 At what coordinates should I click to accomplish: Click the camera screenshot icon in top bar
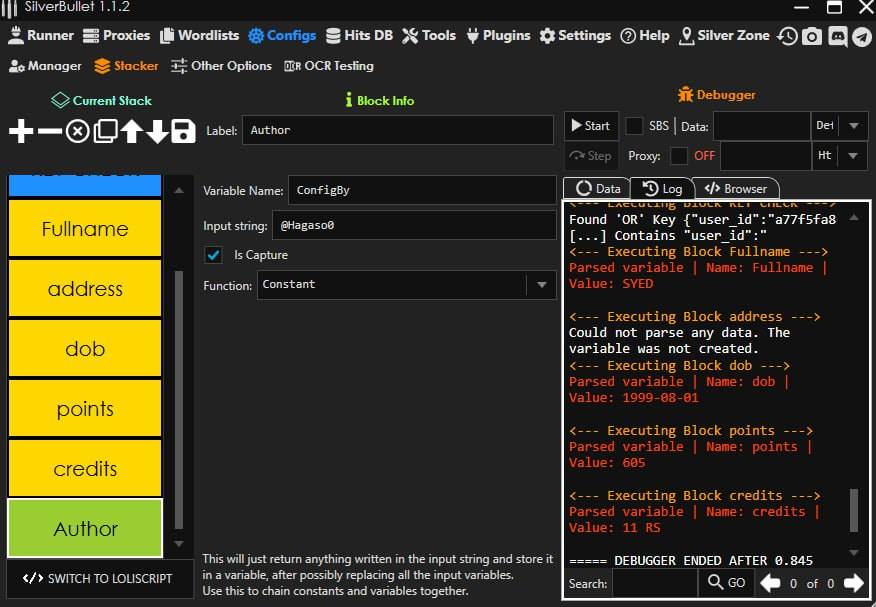point(812,36)
